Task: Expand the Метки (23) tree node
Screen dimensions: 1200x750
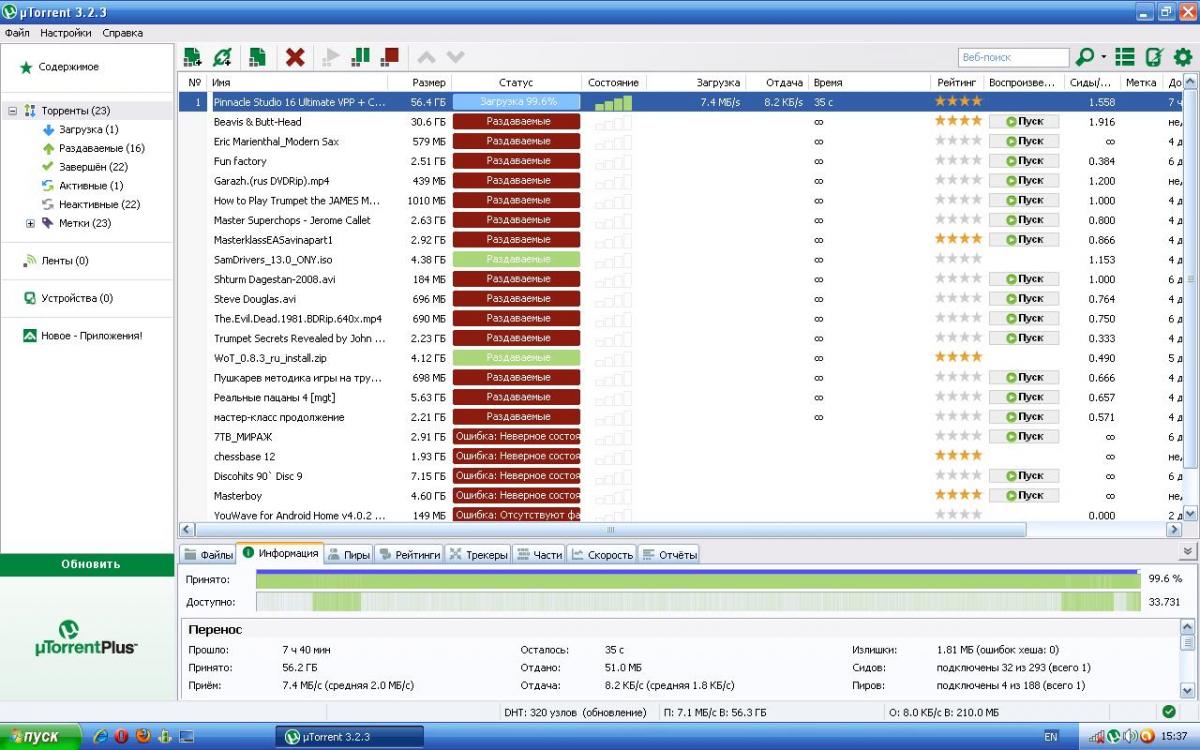Action: (30, 224)
